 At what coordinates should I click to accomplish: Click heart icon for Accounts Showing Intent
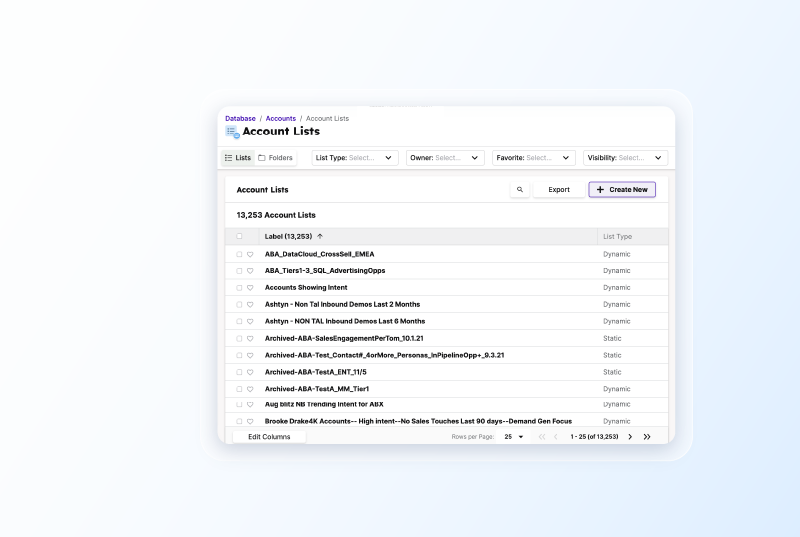point(251,288)
